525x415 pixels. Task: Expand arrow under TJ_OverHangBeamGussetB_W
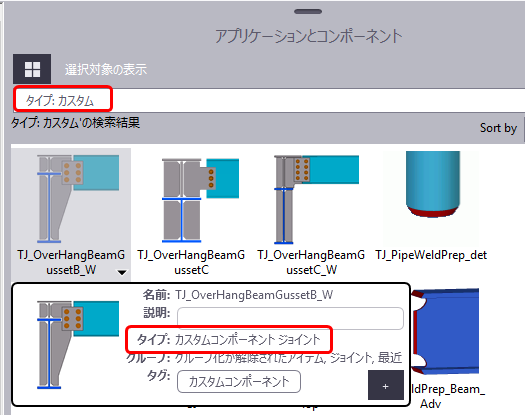[122, 273]
